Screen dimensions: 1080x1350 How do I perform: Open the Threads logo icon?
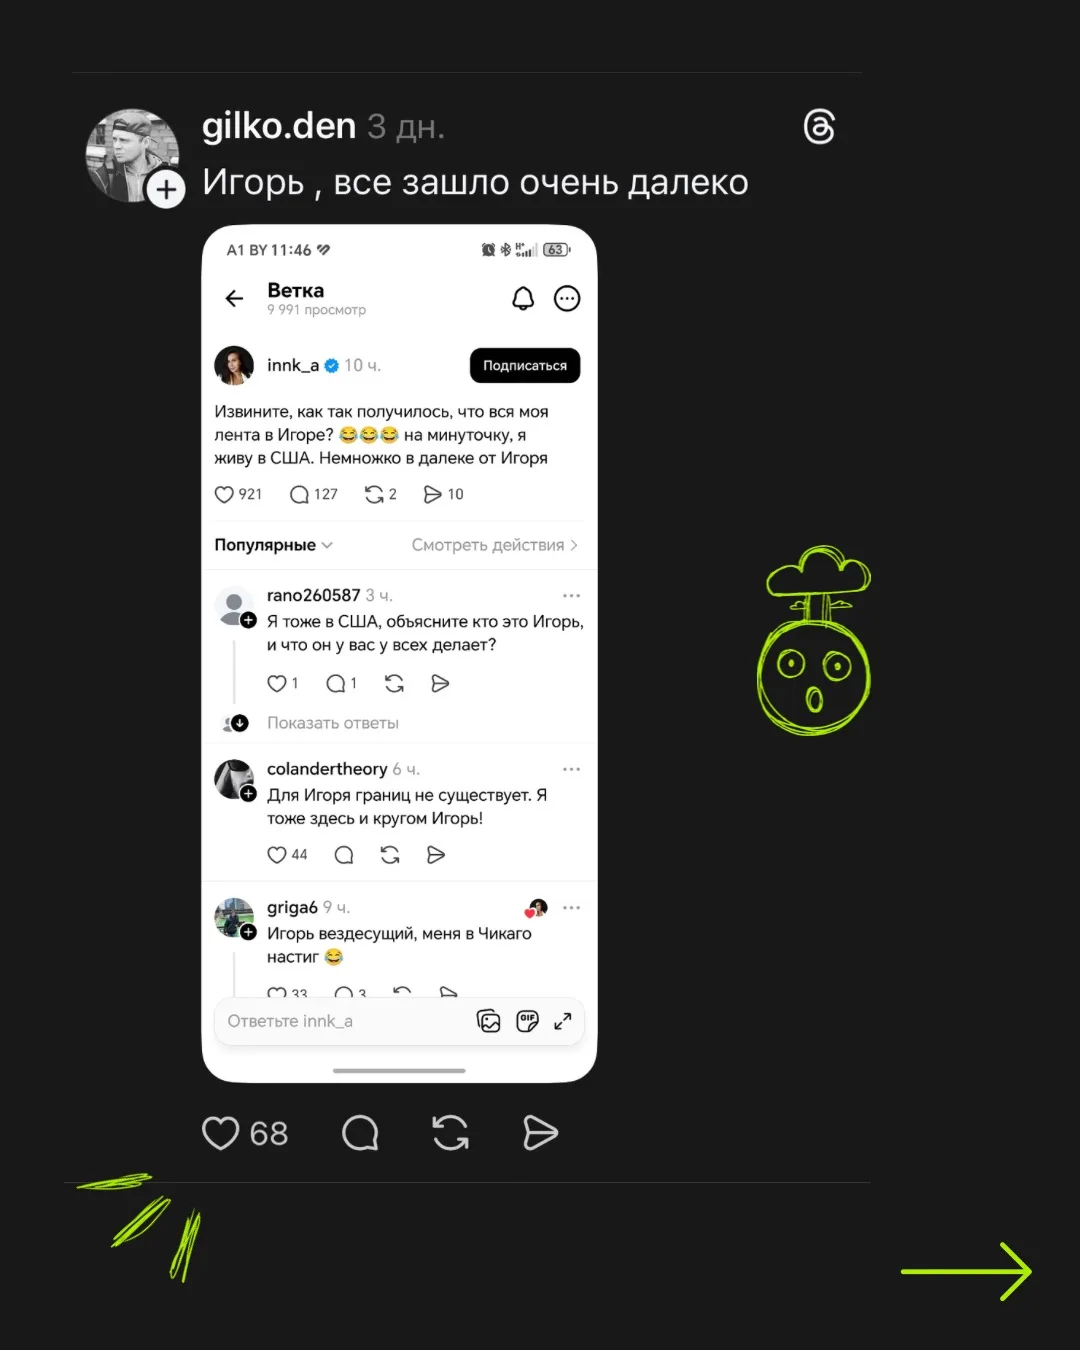[819, 127]
